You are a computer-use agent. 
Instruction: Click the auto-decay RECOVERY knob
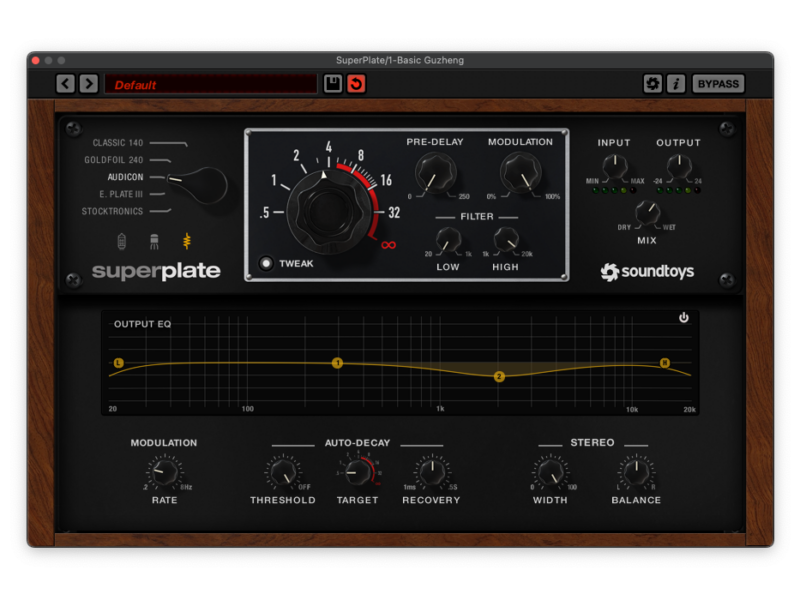click(432, 472)
